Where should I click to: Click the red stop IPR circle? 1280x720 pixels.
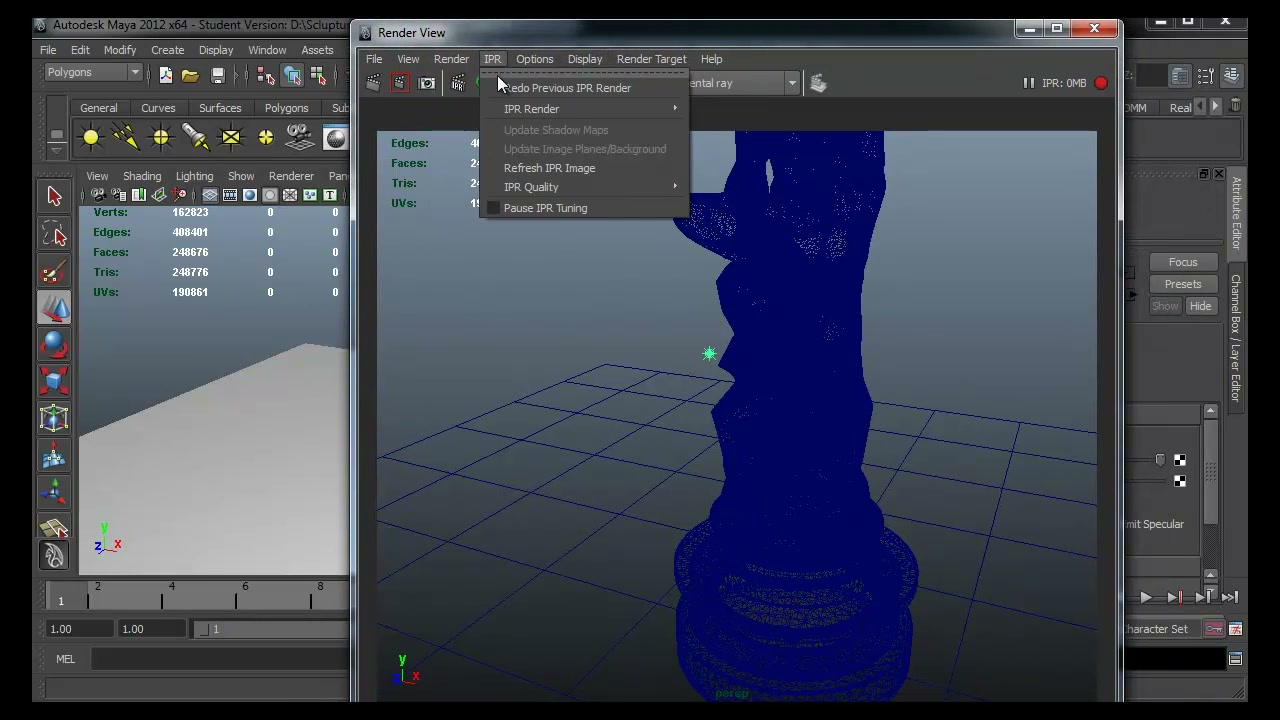point(1101,83)
